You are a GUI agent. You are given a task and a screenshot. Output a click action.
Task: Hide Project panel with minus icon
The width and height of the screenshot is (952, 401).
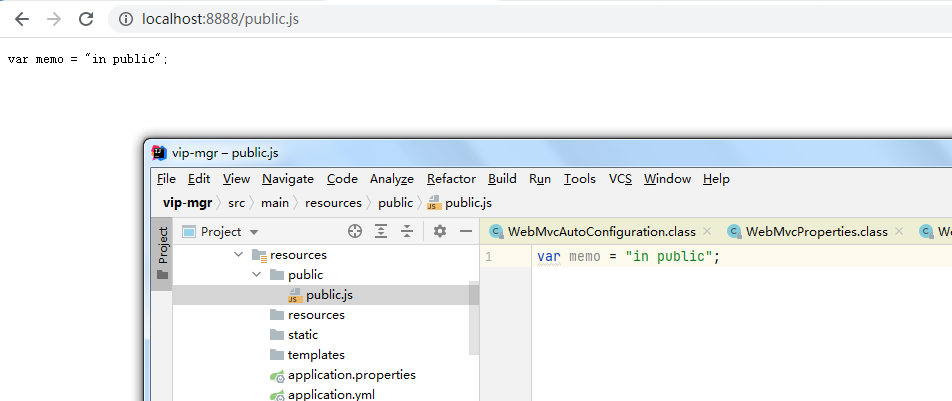click(466, 231)
